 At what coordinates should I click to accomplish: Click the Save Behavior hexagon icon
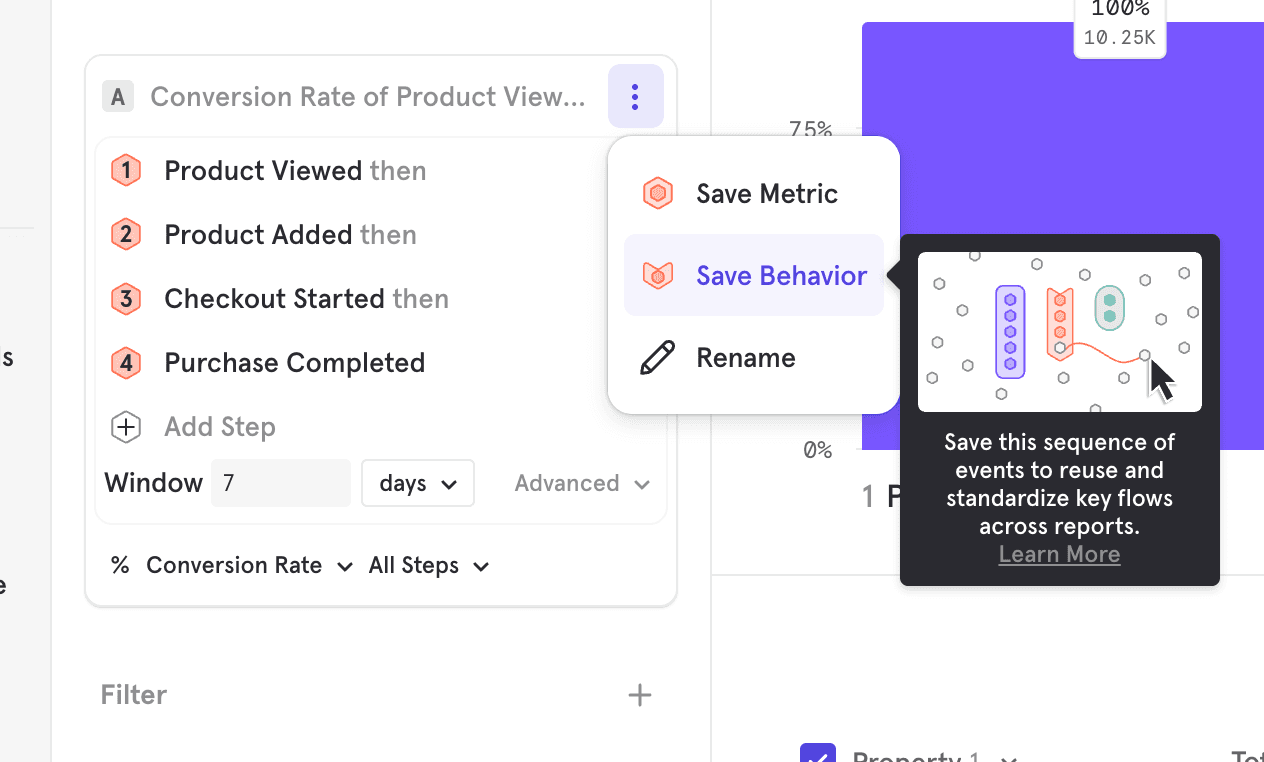click(x=657, y=275)
